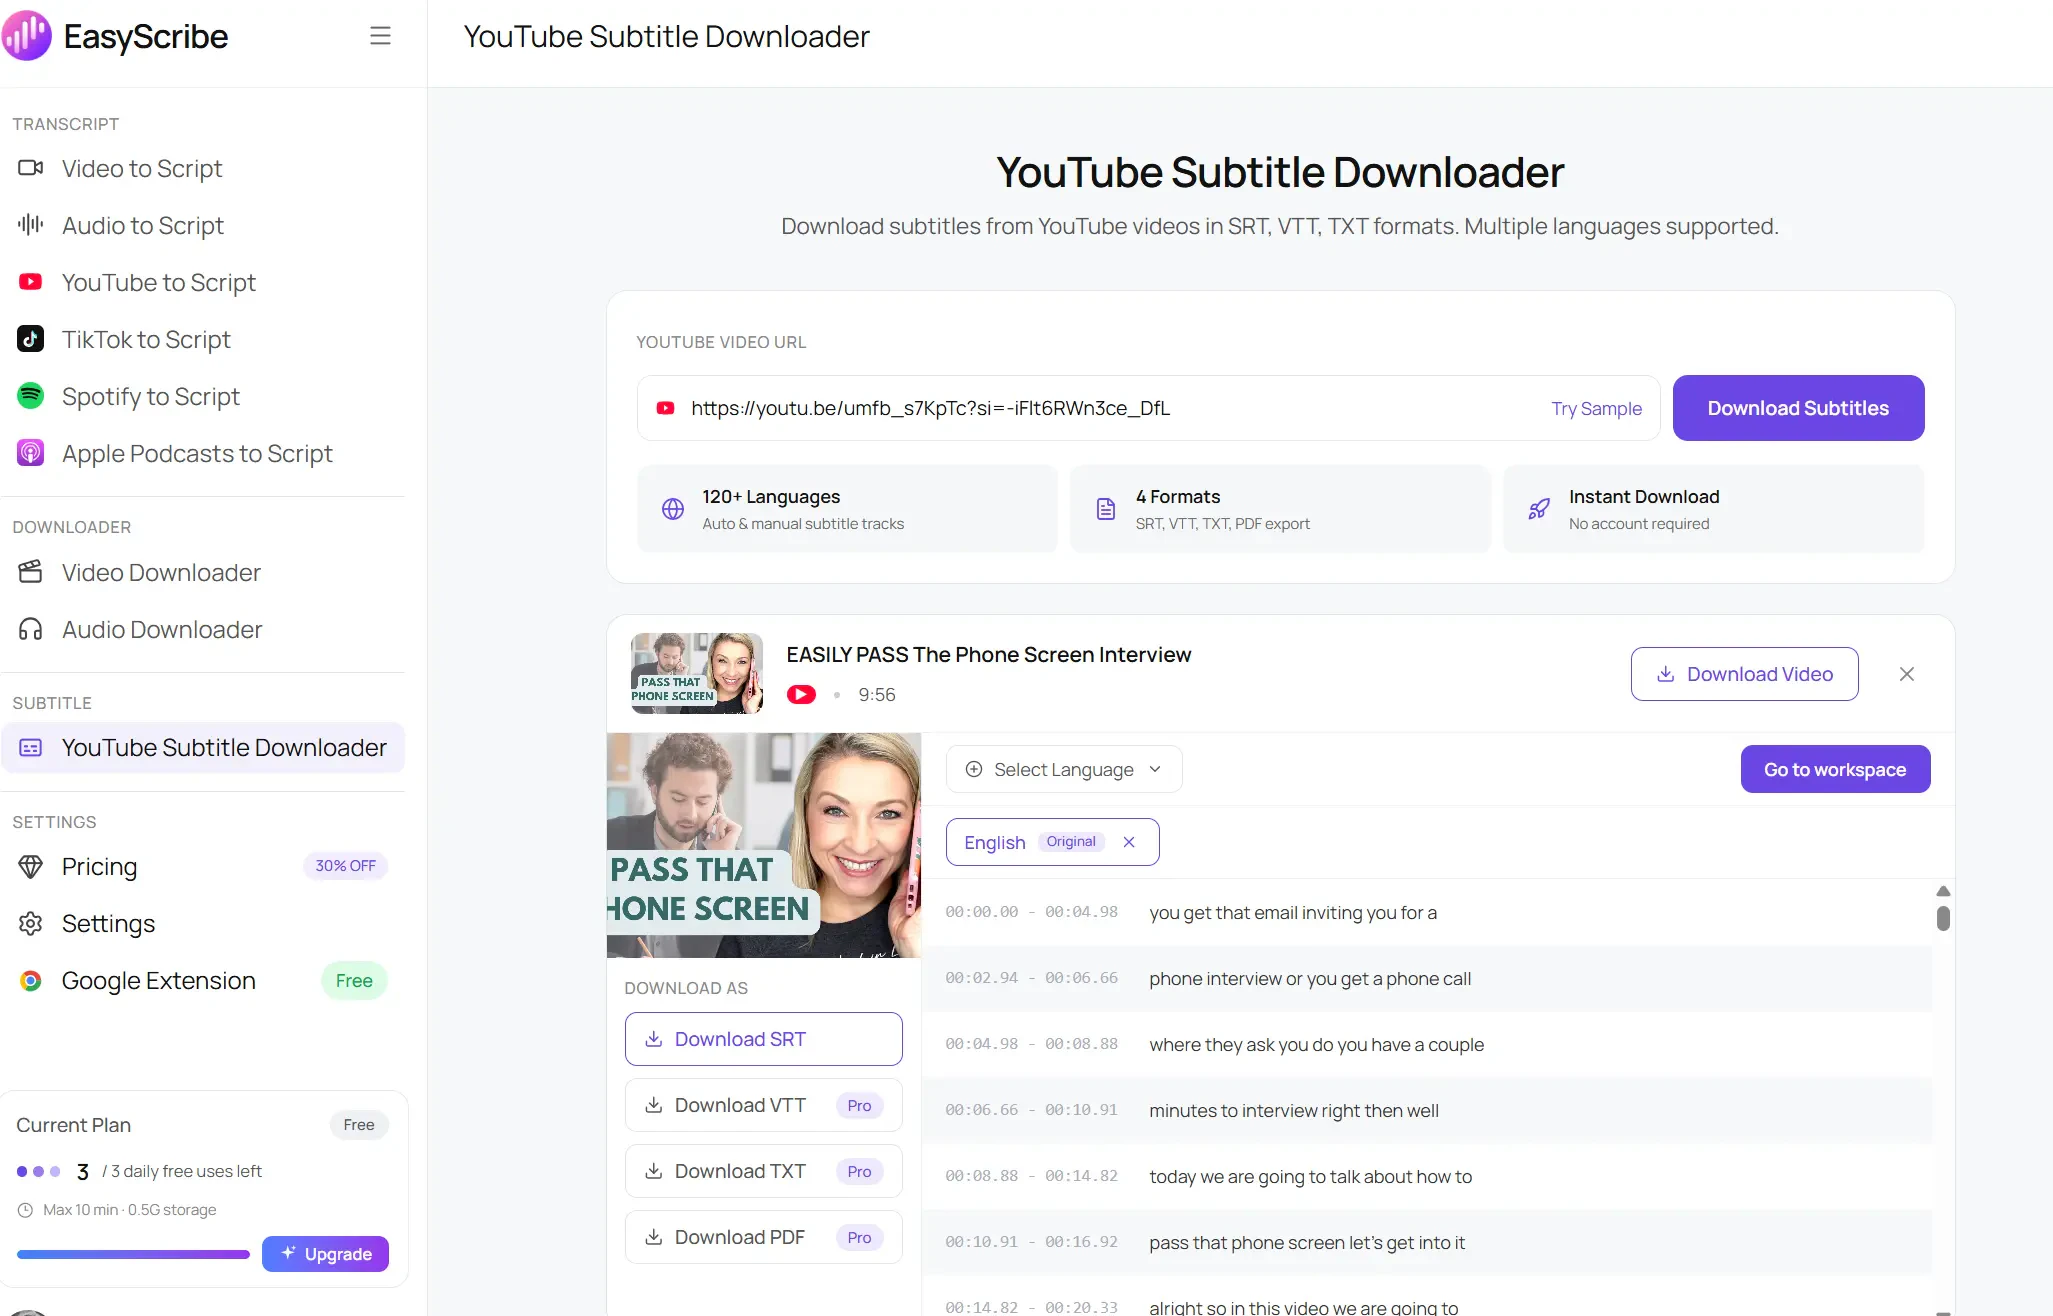Click the transcript scroll up arrow
This screenshot has width=2053, height=1316.
pyautogui.click(x=1943, y=891)
